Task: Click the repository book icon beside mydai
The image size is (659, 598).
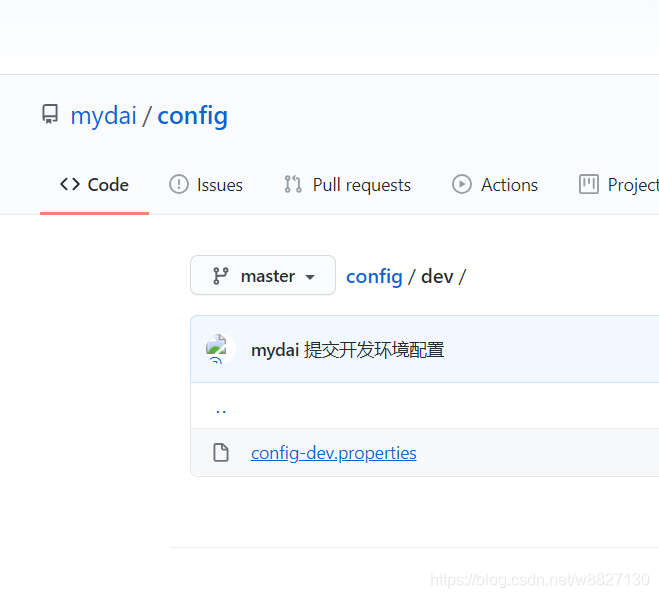Action: point(50,114)
